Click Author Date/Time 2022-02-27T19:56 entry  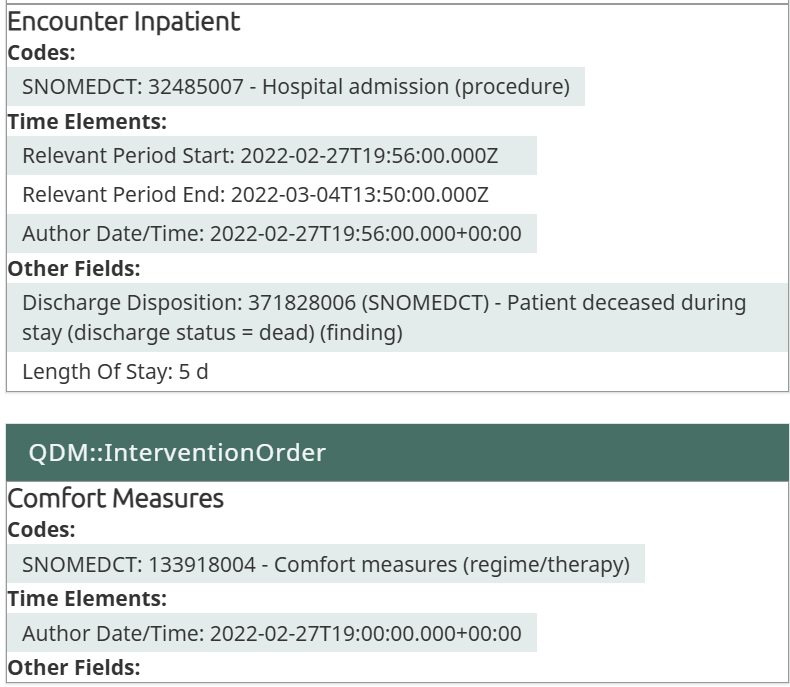[272, 234]
